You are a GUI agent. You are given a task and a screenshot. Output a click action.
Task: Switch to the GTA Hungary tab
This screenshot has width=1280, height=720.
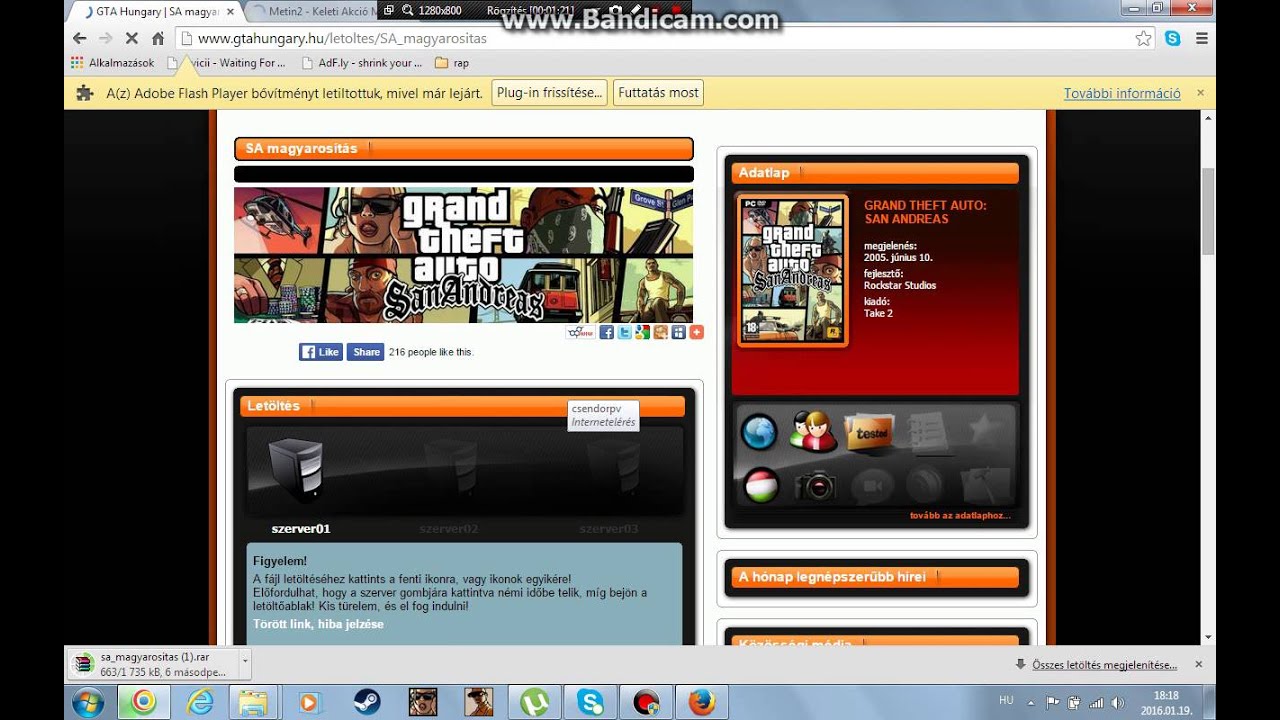pyautogui.click(x=155, y=11)
